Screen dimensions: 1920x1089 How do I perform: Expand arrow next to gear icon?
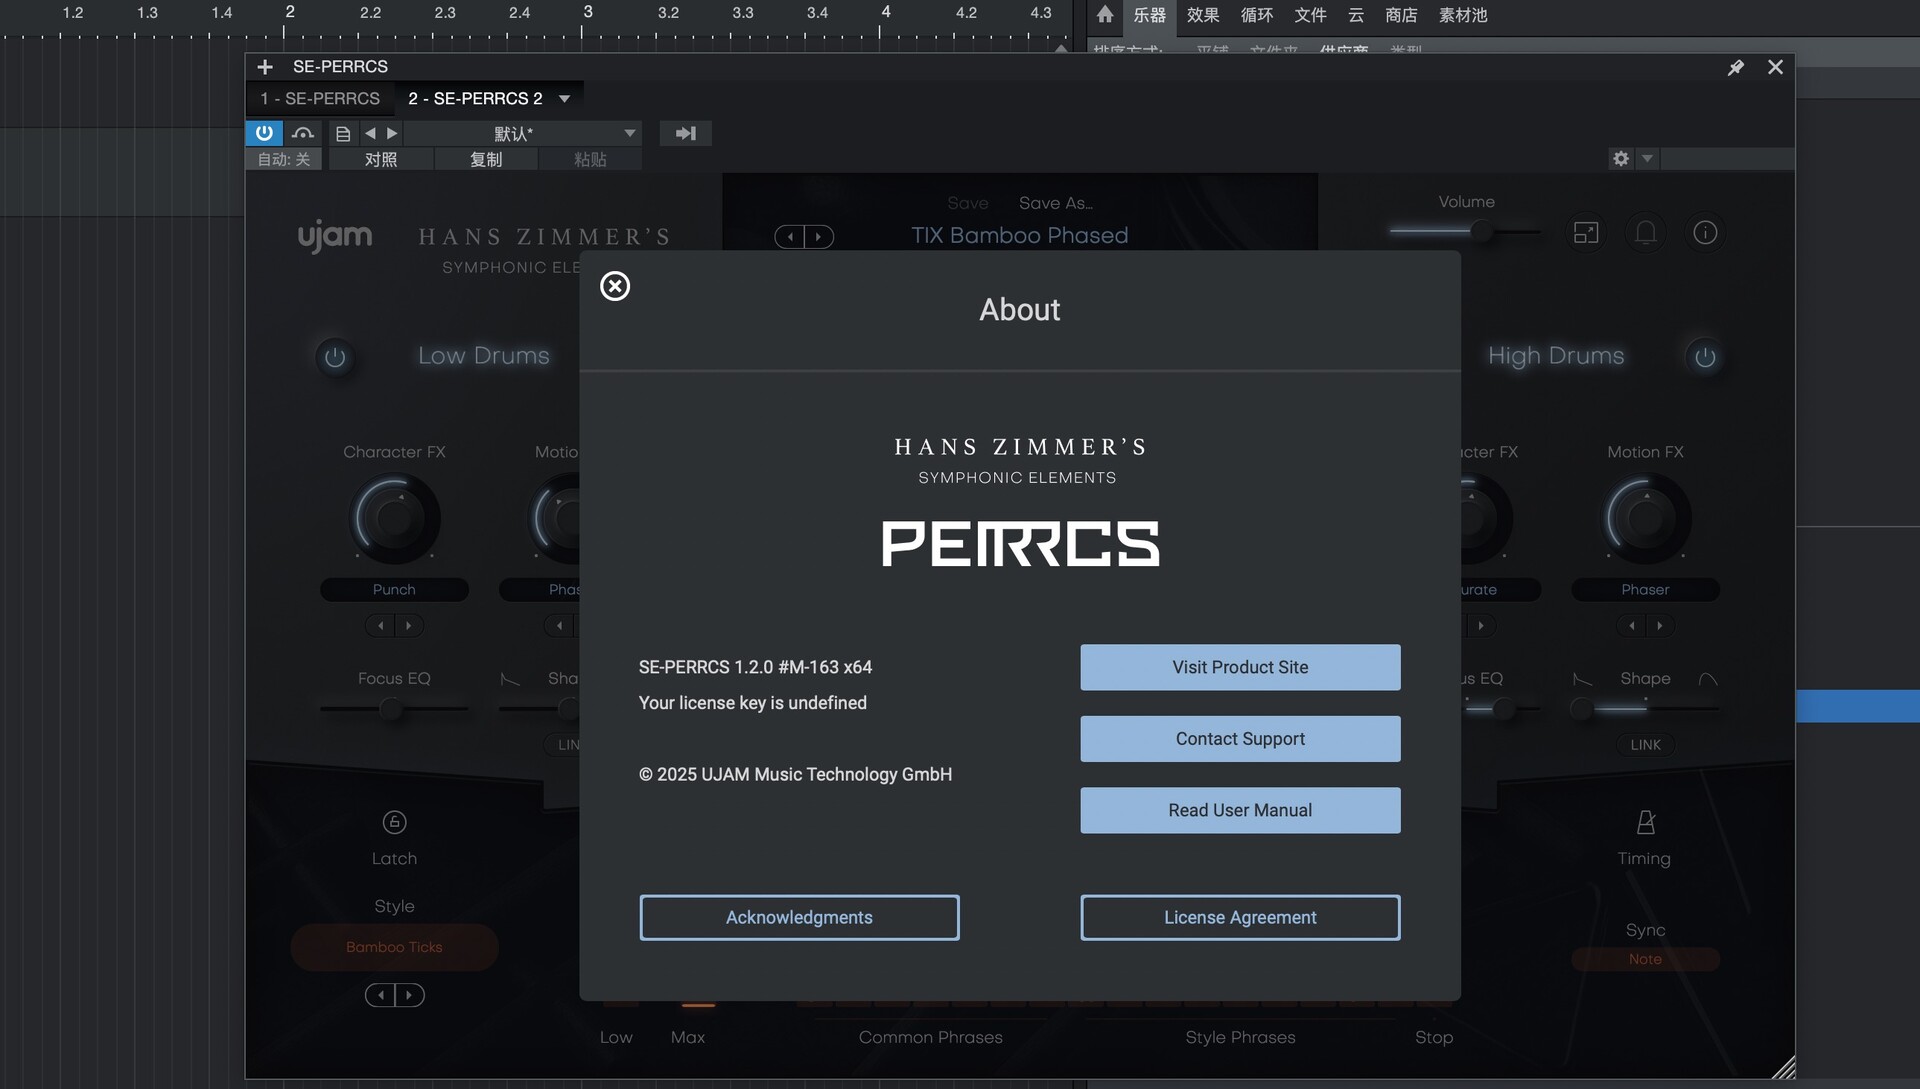tap(1647, 158)
